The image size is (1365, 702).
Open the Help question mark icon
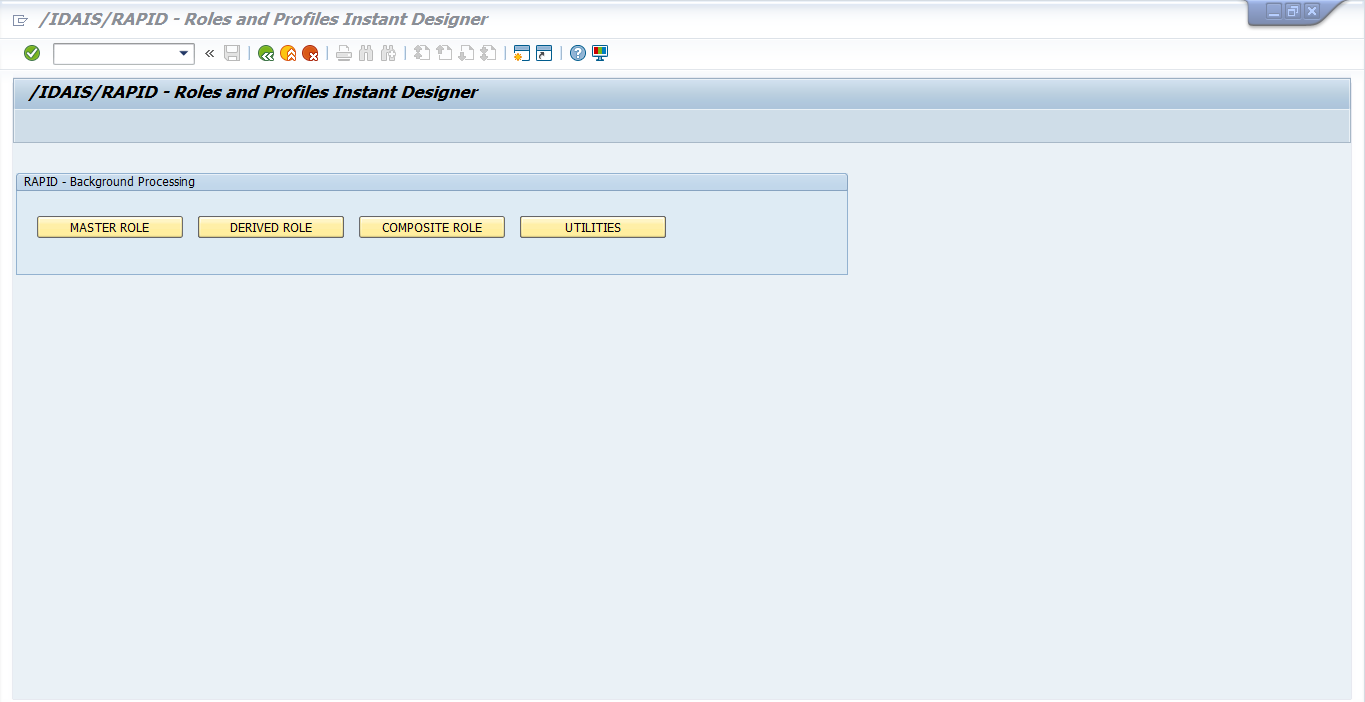click(578, 53)
